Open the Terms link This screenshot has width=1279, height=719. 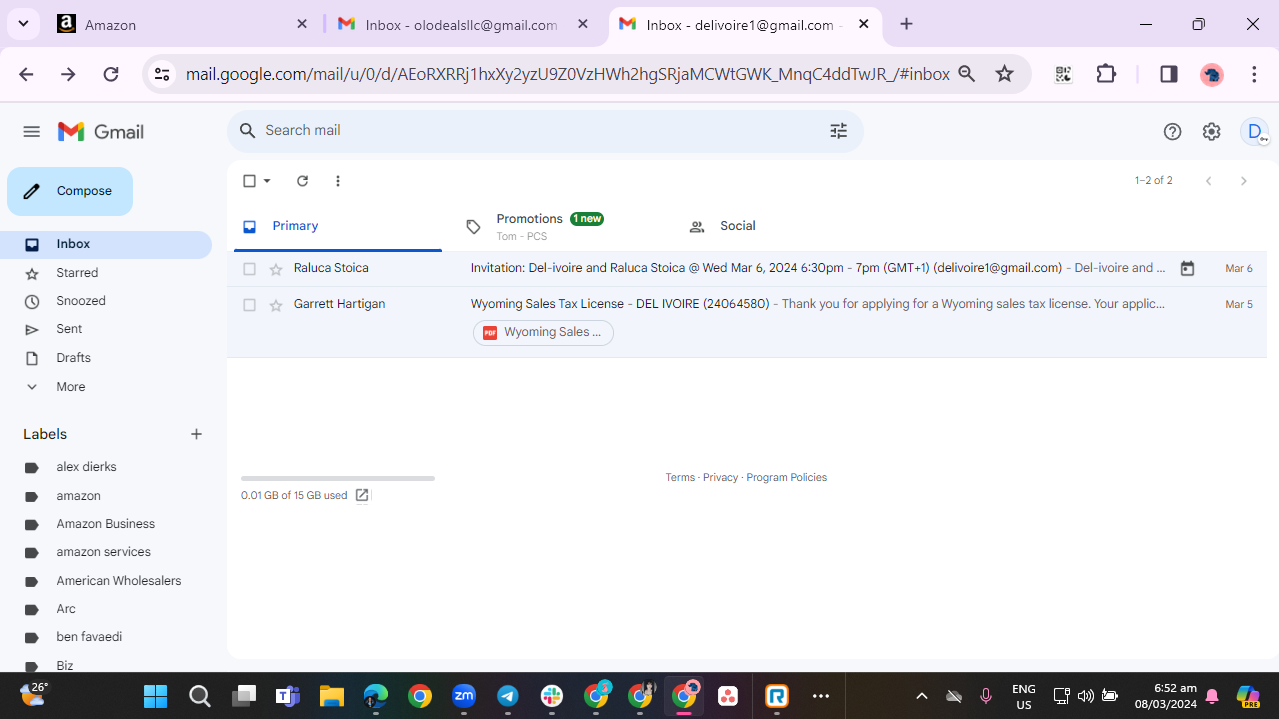tap(680, 478)
